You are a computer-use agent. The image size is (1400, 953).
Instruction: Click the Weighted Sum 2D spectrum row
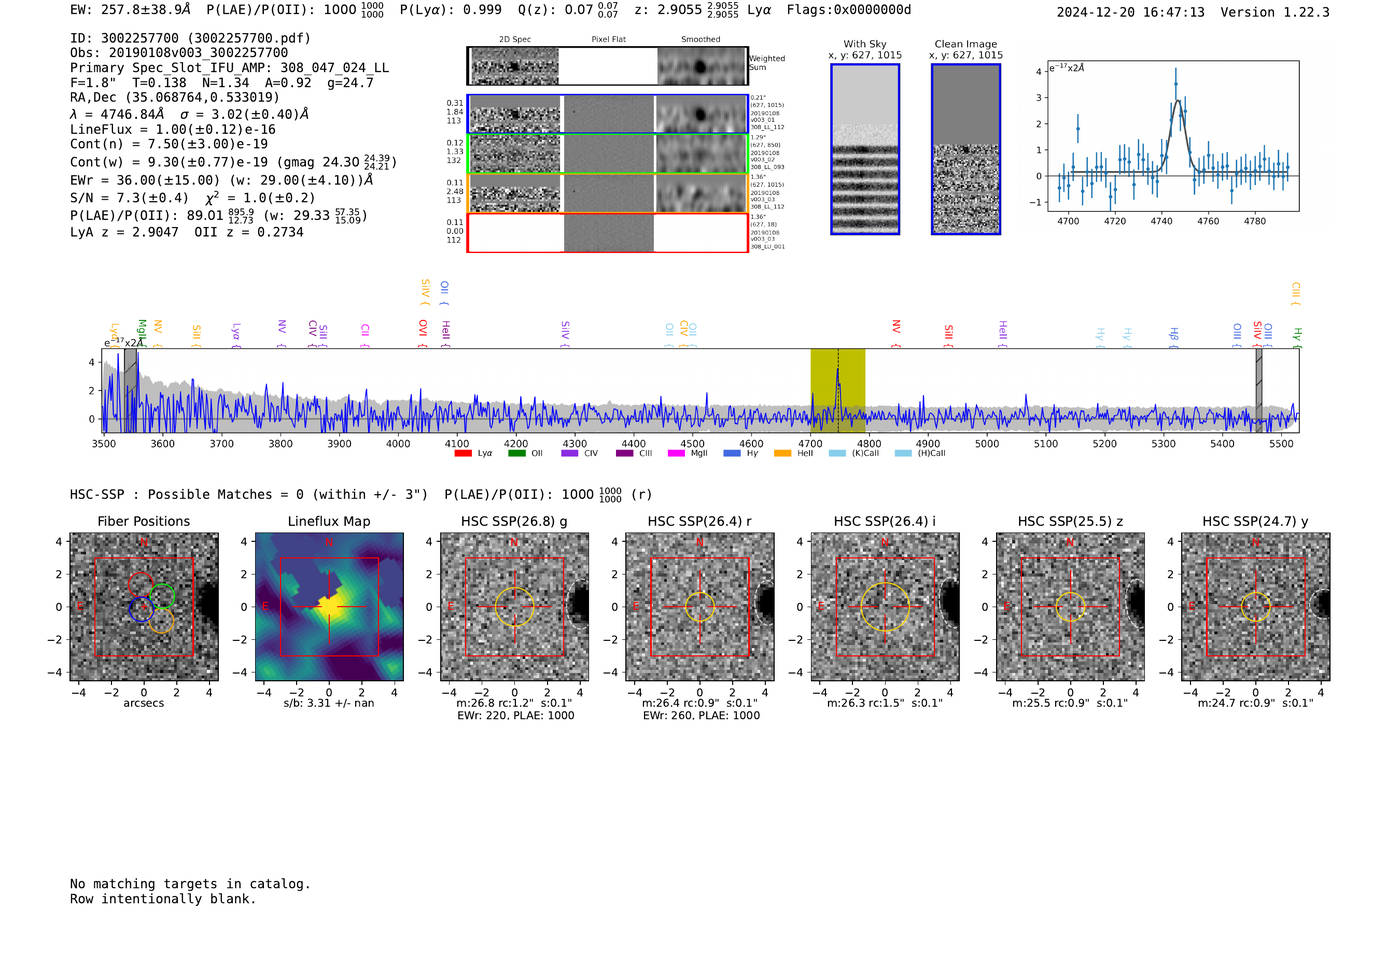pos(608,66)
